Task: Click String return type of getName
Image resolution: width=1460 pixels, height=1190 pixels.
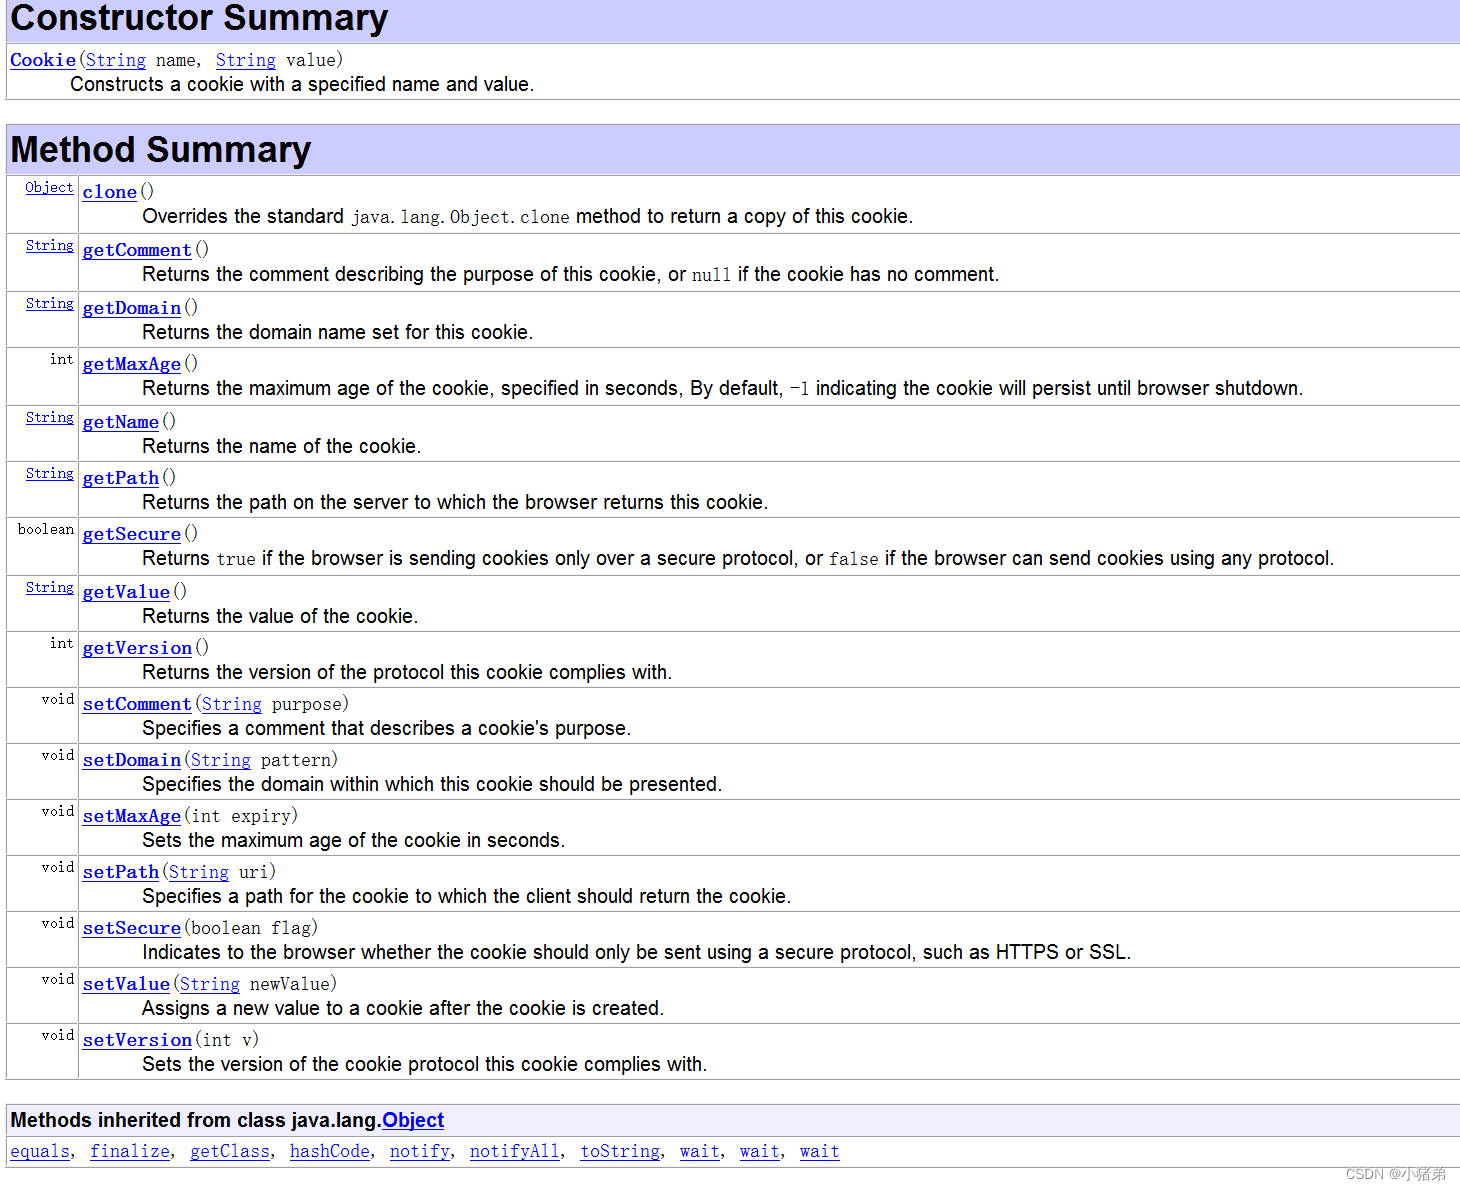Action: click(x=50, y=418)
